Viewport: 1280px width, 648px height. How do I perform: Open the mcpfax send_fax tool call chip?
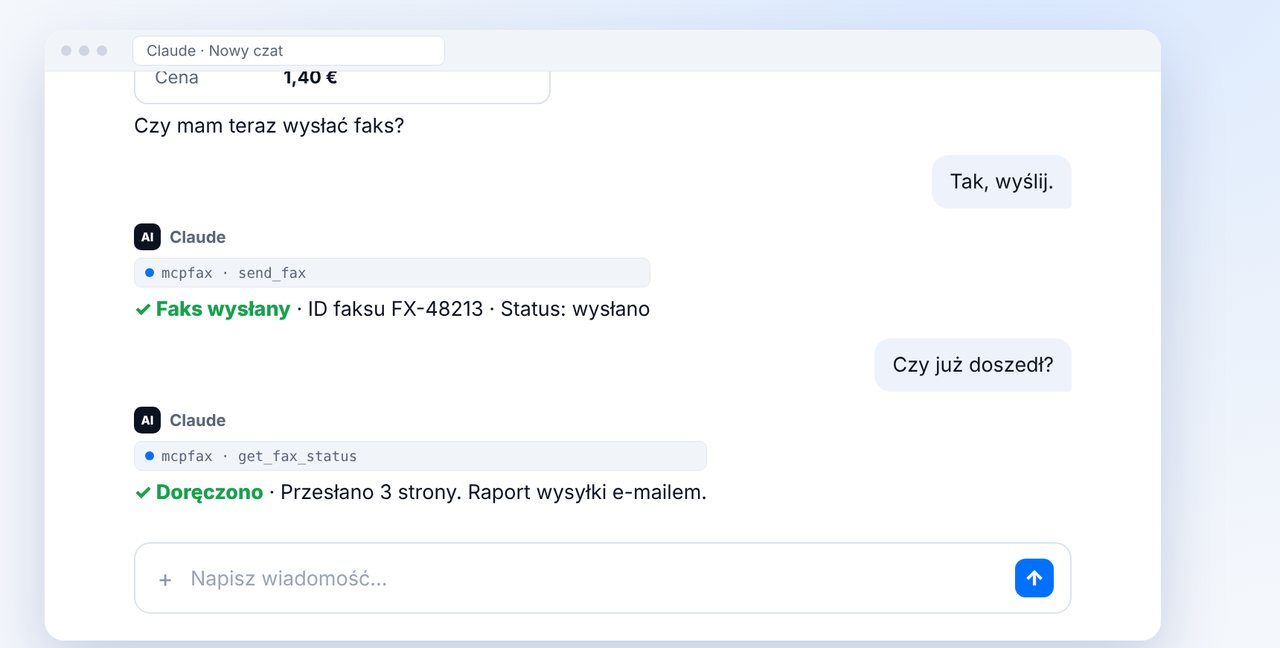(392, 273)
